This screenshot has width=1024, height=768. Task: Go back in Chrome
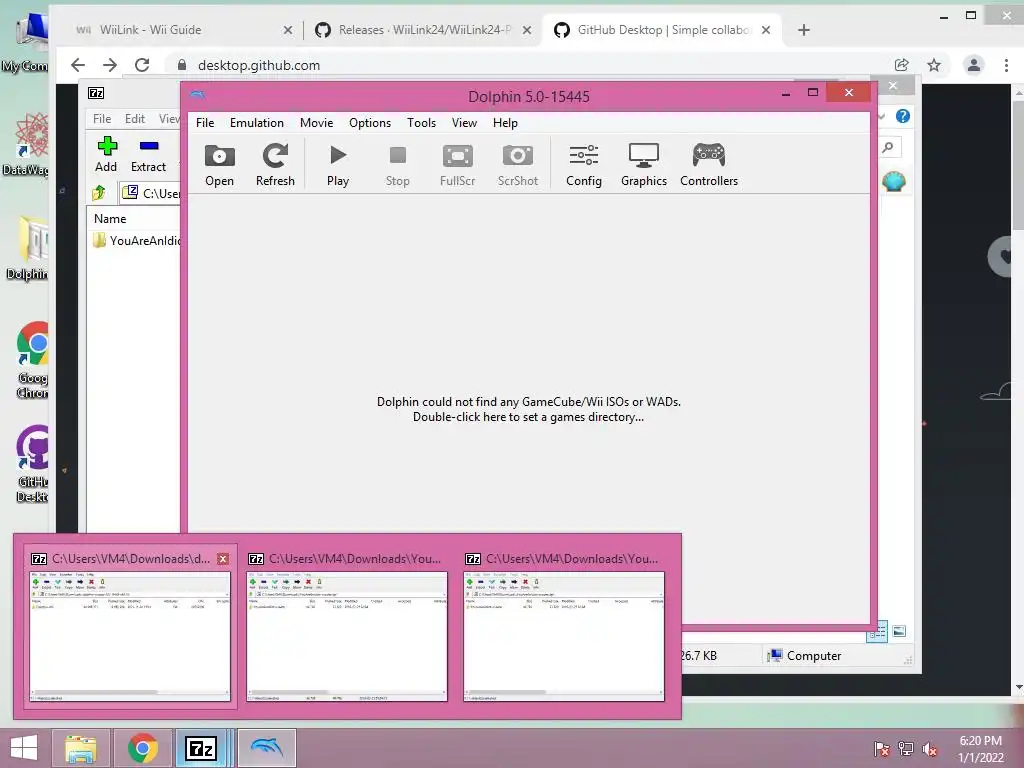(78, 65)
